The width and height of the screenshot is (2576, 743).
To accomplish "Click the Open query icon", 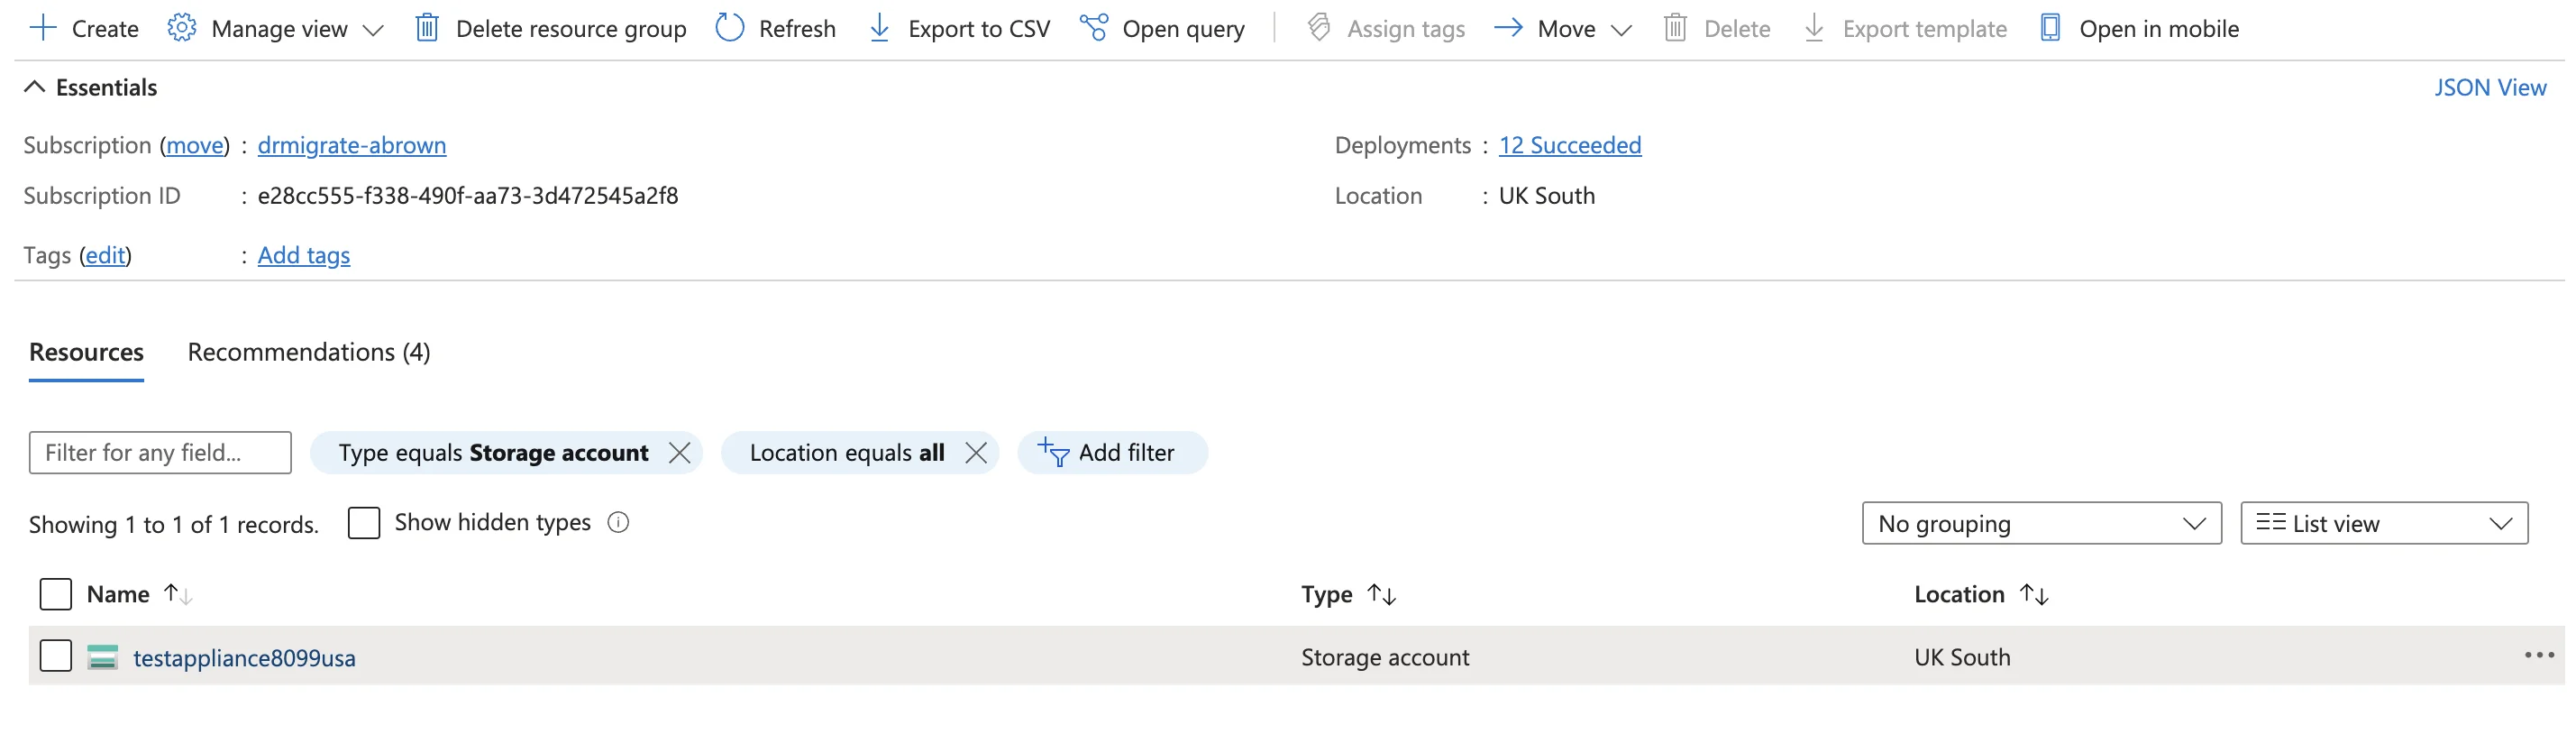I will click(x=1094, y=28).
